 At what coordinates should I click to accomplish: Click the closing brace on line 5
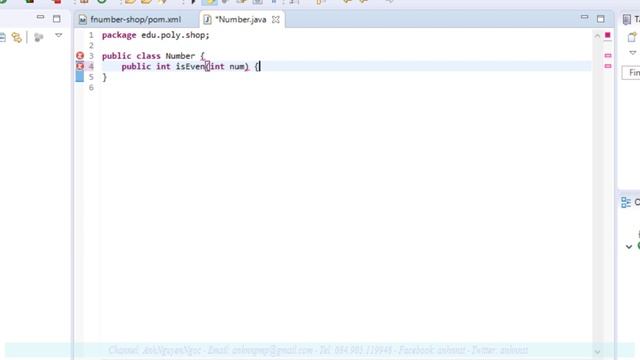(104, 77)
